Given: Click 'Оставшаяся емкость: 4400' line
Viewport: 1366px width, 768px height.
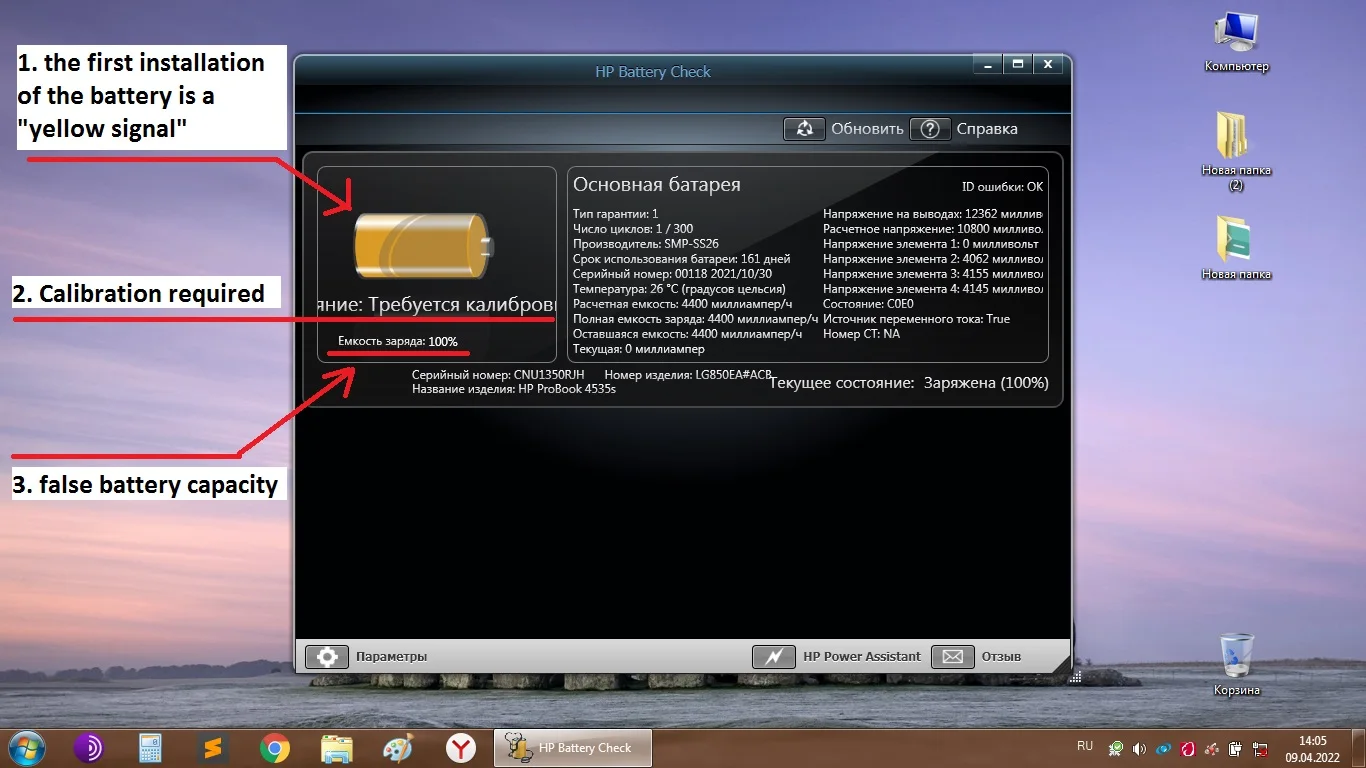Looking at the screenshot, I should click(x=690, y=334).
